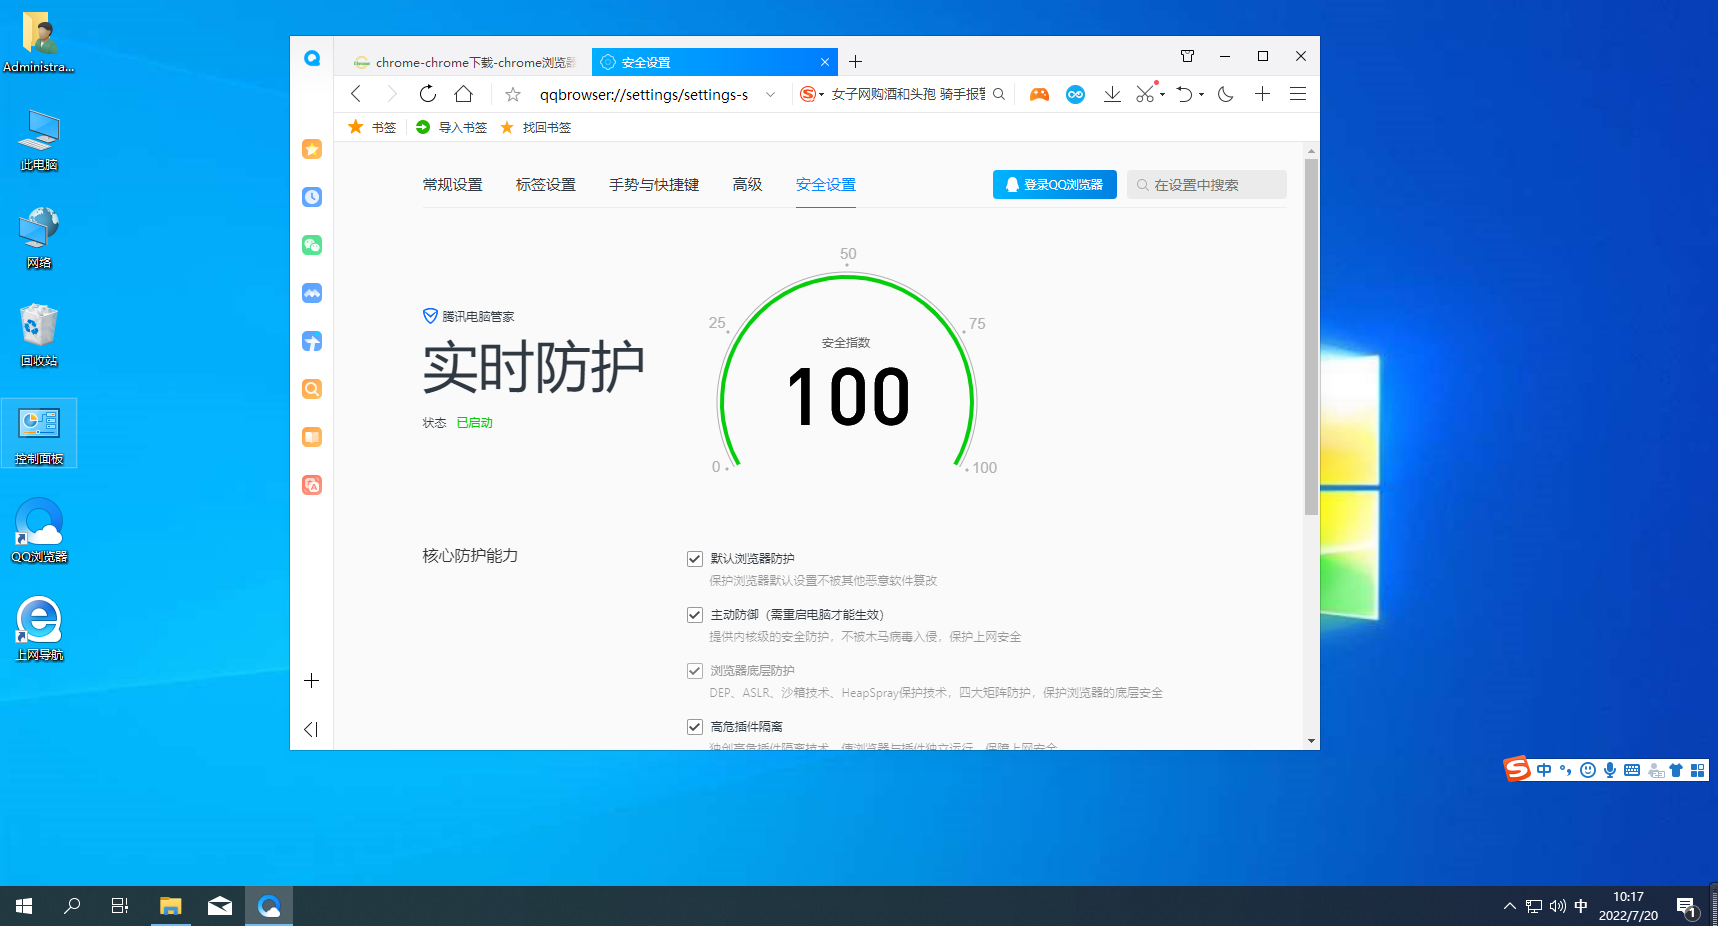Screen dimensions: 1718x926
Task: Collapse the sidebar with the arrow icon
Action: click(x=311, y=729)
